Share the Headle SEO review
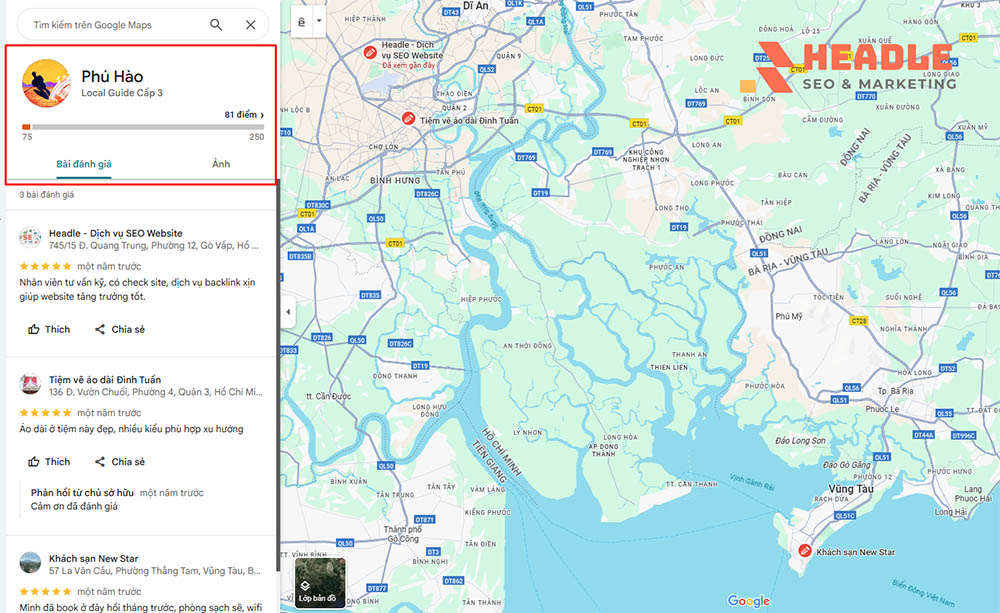Image resolution: width=1000 pixels, height=613 pixels. click(120, 329)
